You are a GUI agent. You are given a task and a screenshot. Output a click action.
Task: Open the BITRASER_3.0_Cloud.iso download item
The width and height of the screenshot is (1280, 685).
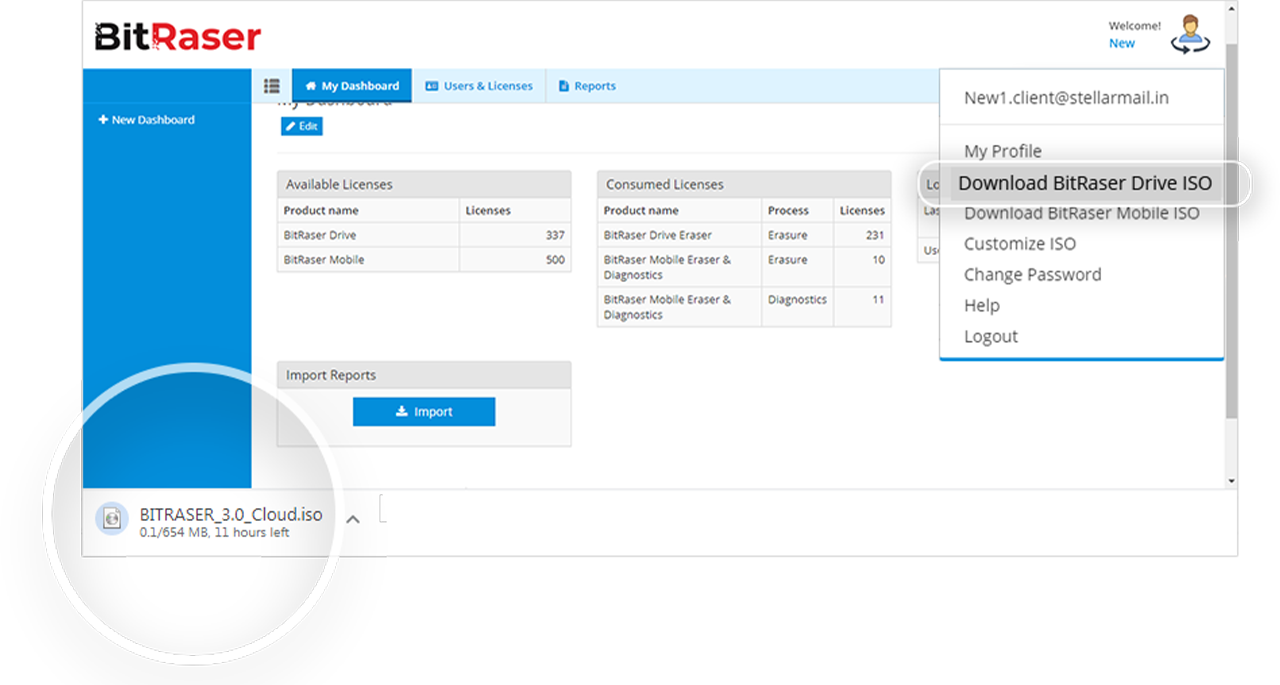(230, 515)
